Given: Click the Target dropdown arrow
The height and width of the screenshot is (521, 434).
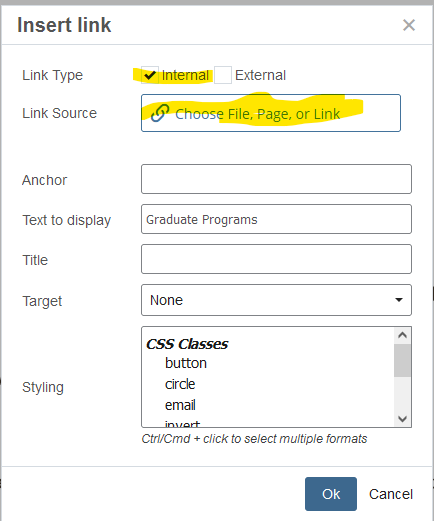Looking at the screenshot, I should tap(399, 300).
